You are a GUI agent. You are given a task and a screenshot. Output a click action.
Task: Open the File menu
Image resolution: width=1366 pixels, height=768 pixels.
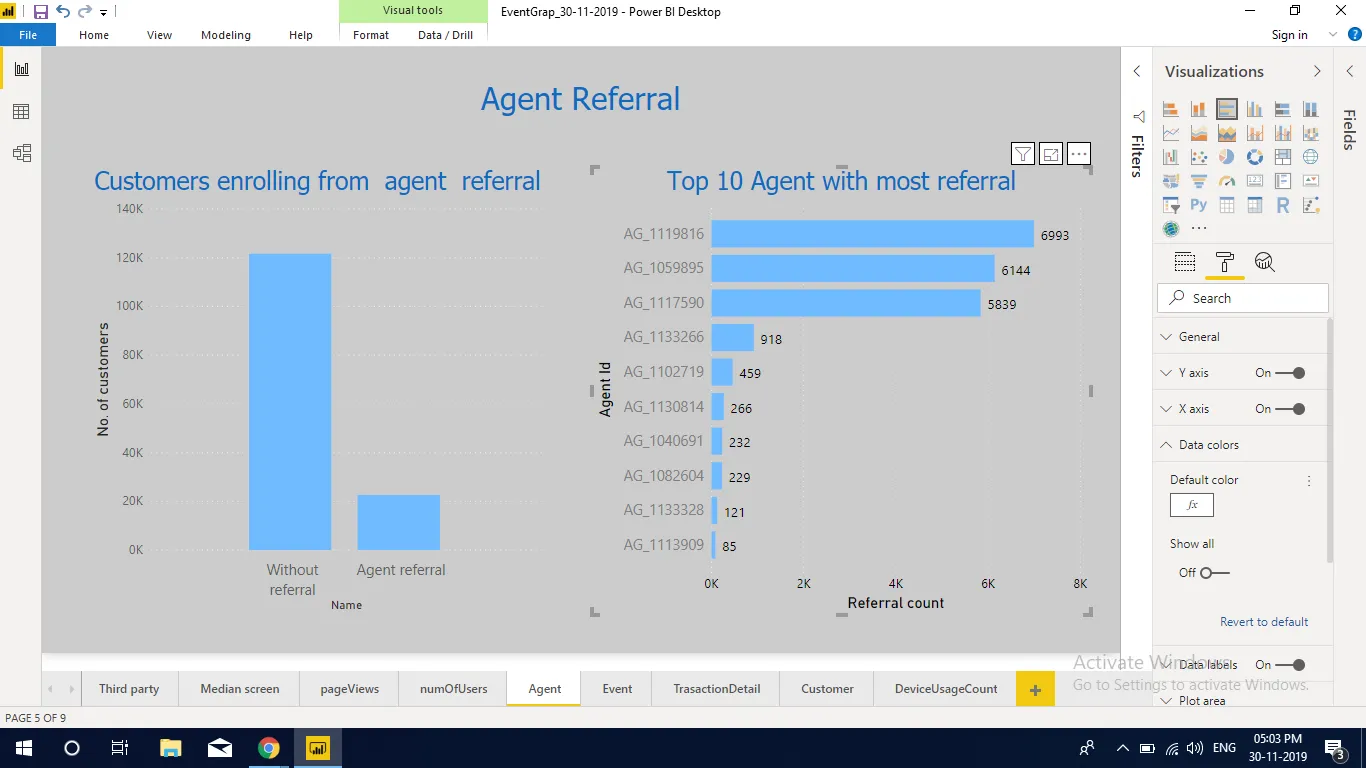(x=28, y=35)
